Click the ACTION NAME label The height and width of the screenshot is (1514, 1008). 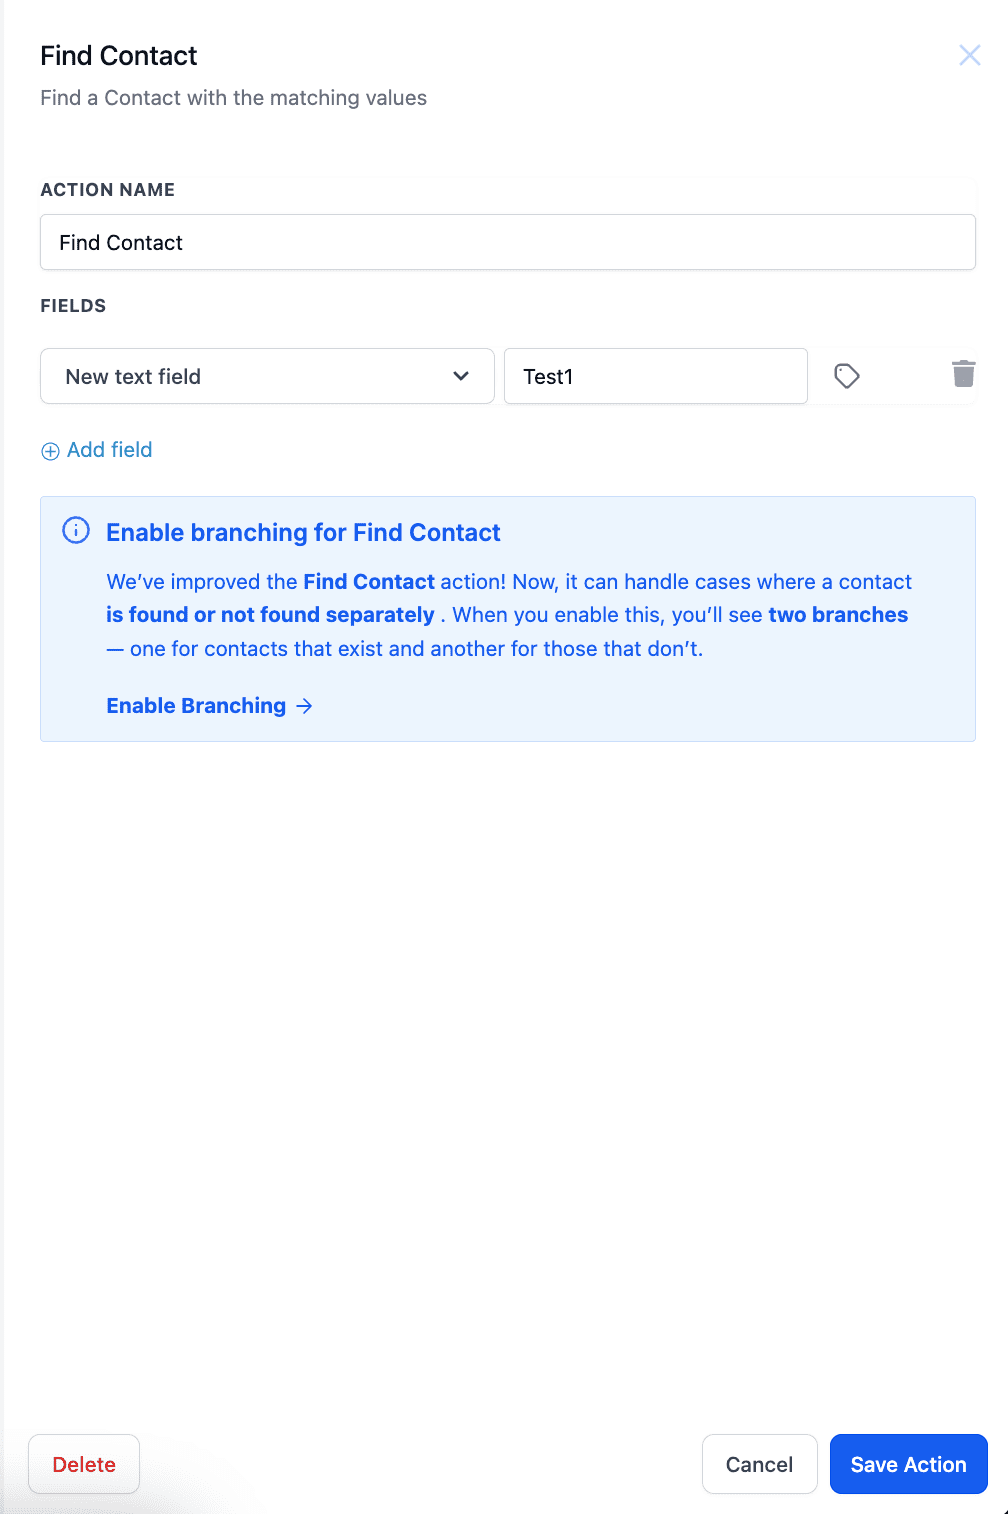(108, 190)
